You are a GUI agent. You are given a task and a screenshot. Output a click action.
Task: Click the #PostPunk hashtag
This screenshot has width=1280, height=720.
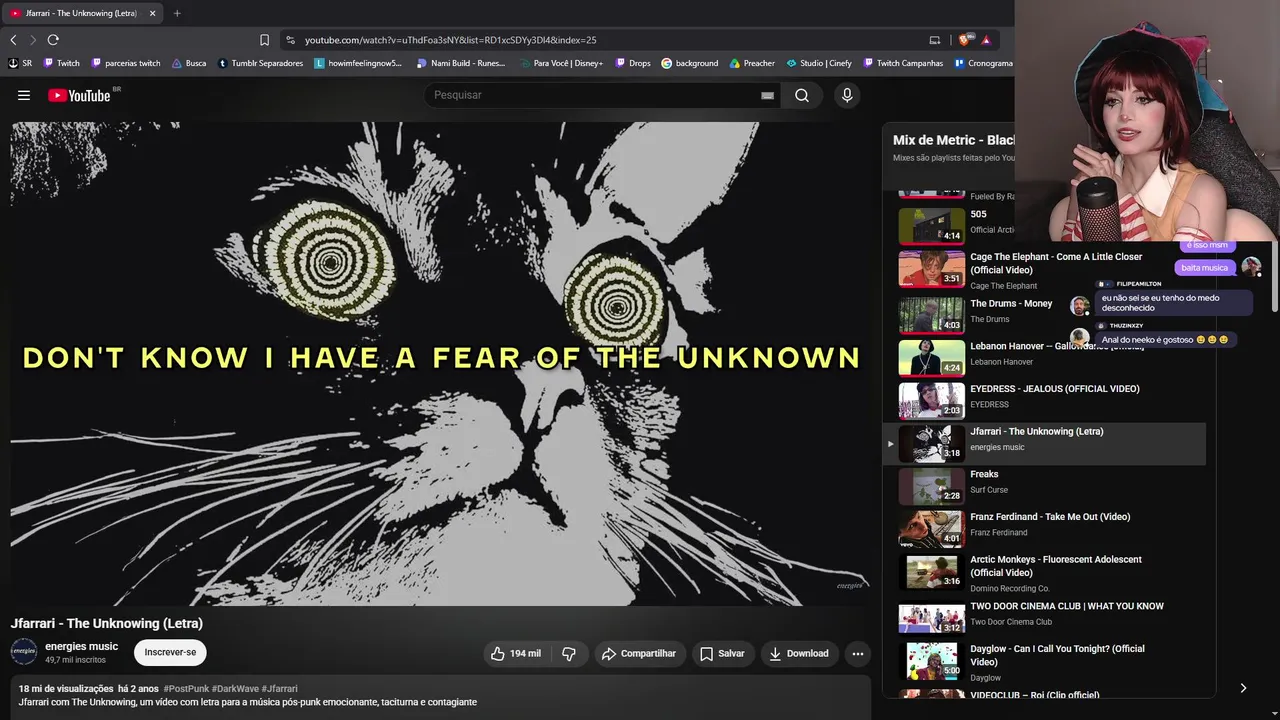[x=185, y=689]
